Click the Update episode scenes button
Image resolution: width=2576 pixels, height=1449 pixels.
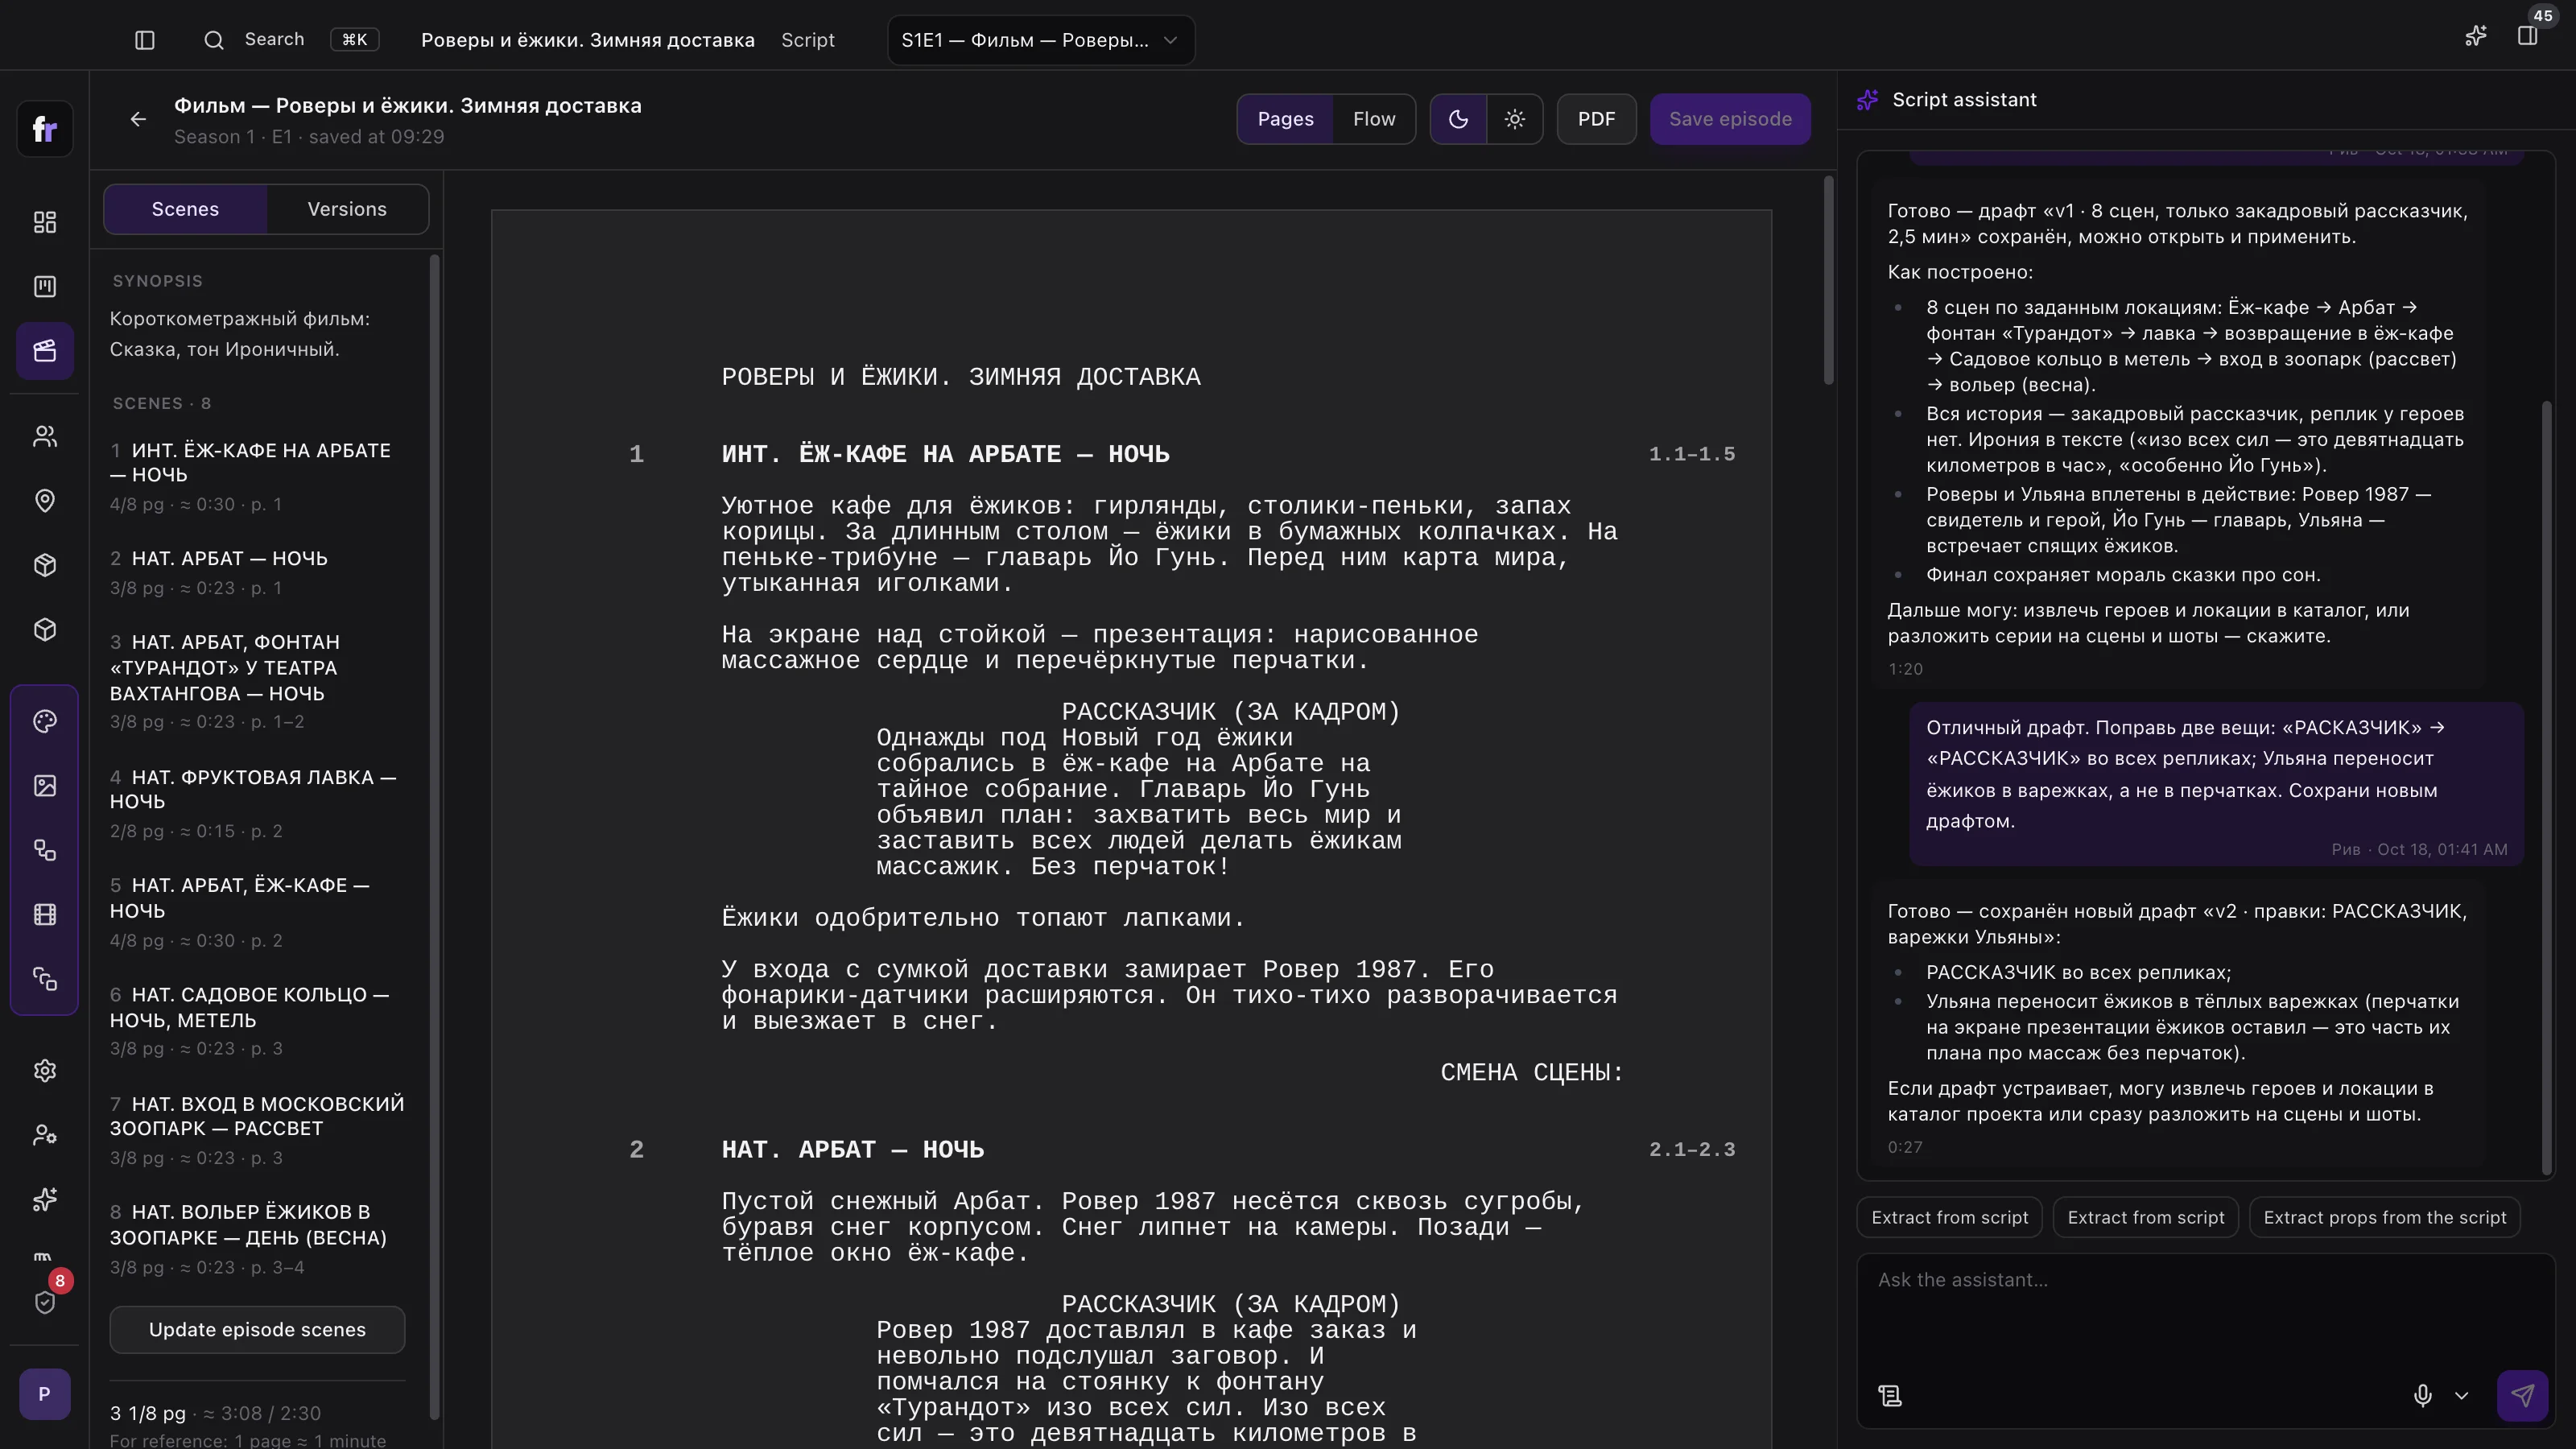point(257,1329)
